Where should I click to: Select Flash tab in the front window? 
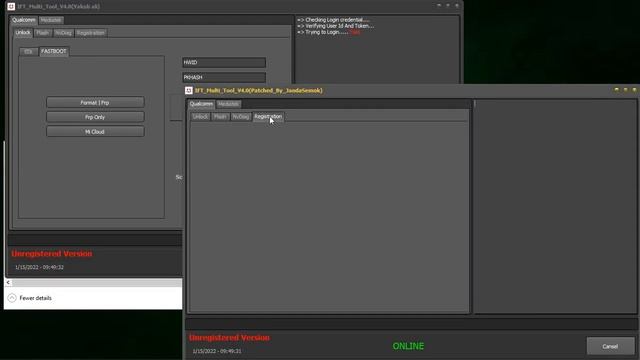(x=220, y=117)
